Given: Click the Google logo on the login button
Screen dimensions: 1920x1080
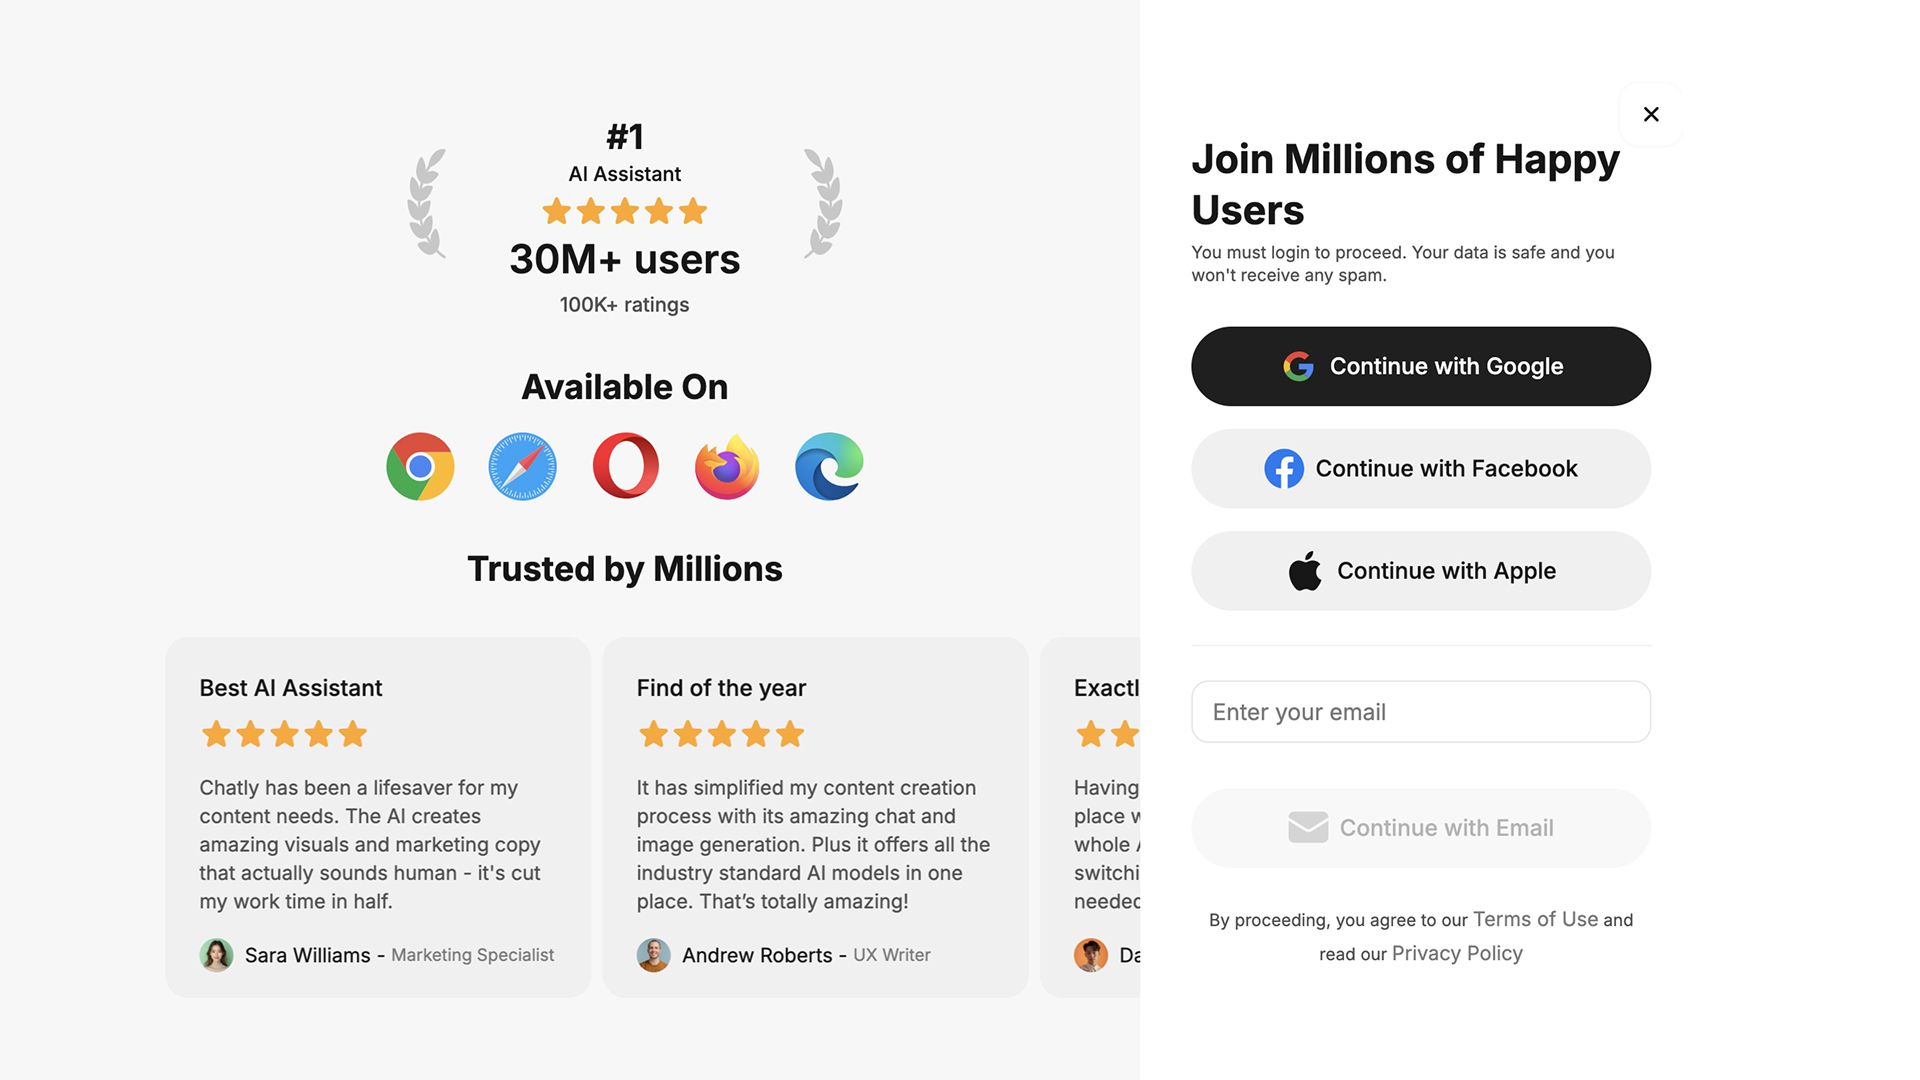Looking at the screenshot, I should [1298, 366].
